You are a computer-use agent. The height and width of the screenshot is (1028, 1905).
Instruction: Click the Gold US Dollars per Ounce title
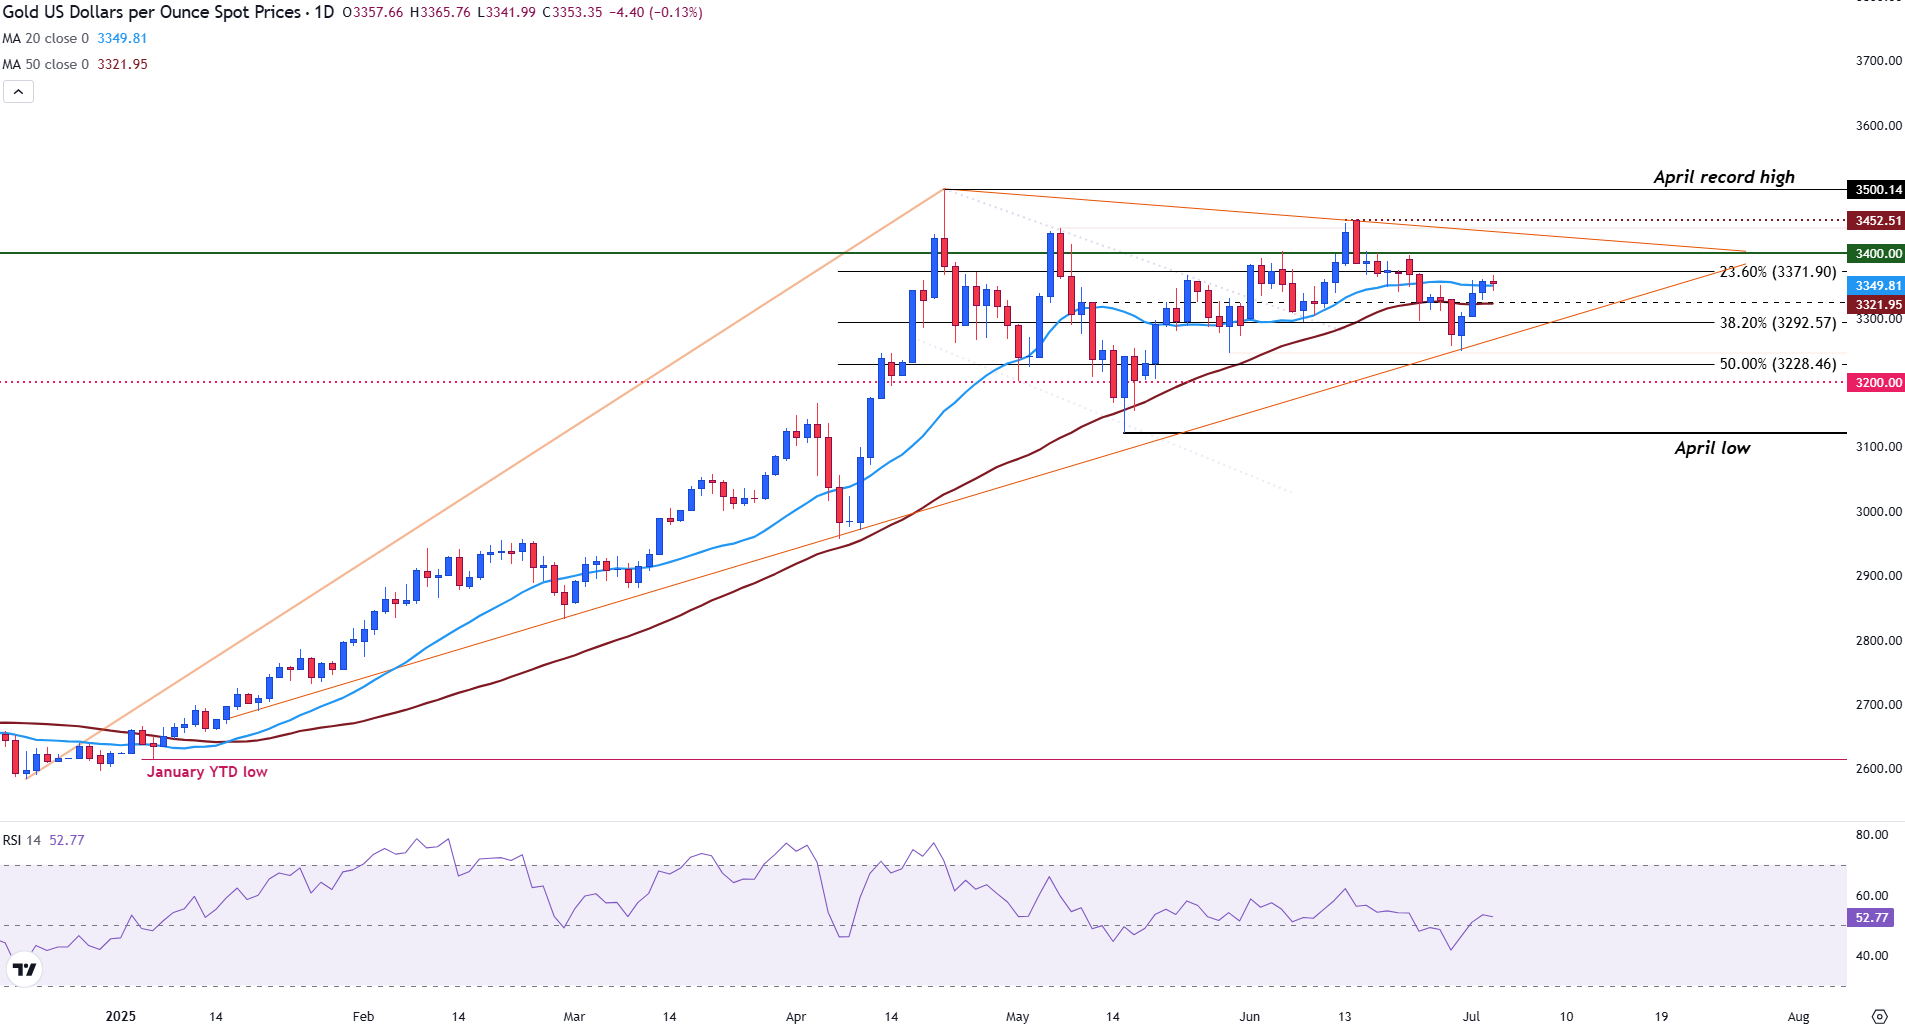(x=151, y=12)
